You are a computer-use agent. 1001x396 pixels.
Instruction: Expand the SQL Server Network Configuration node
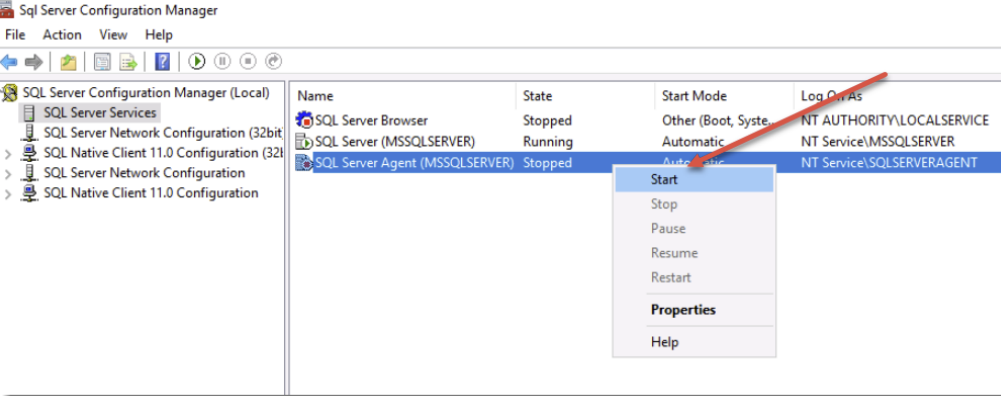8,174
